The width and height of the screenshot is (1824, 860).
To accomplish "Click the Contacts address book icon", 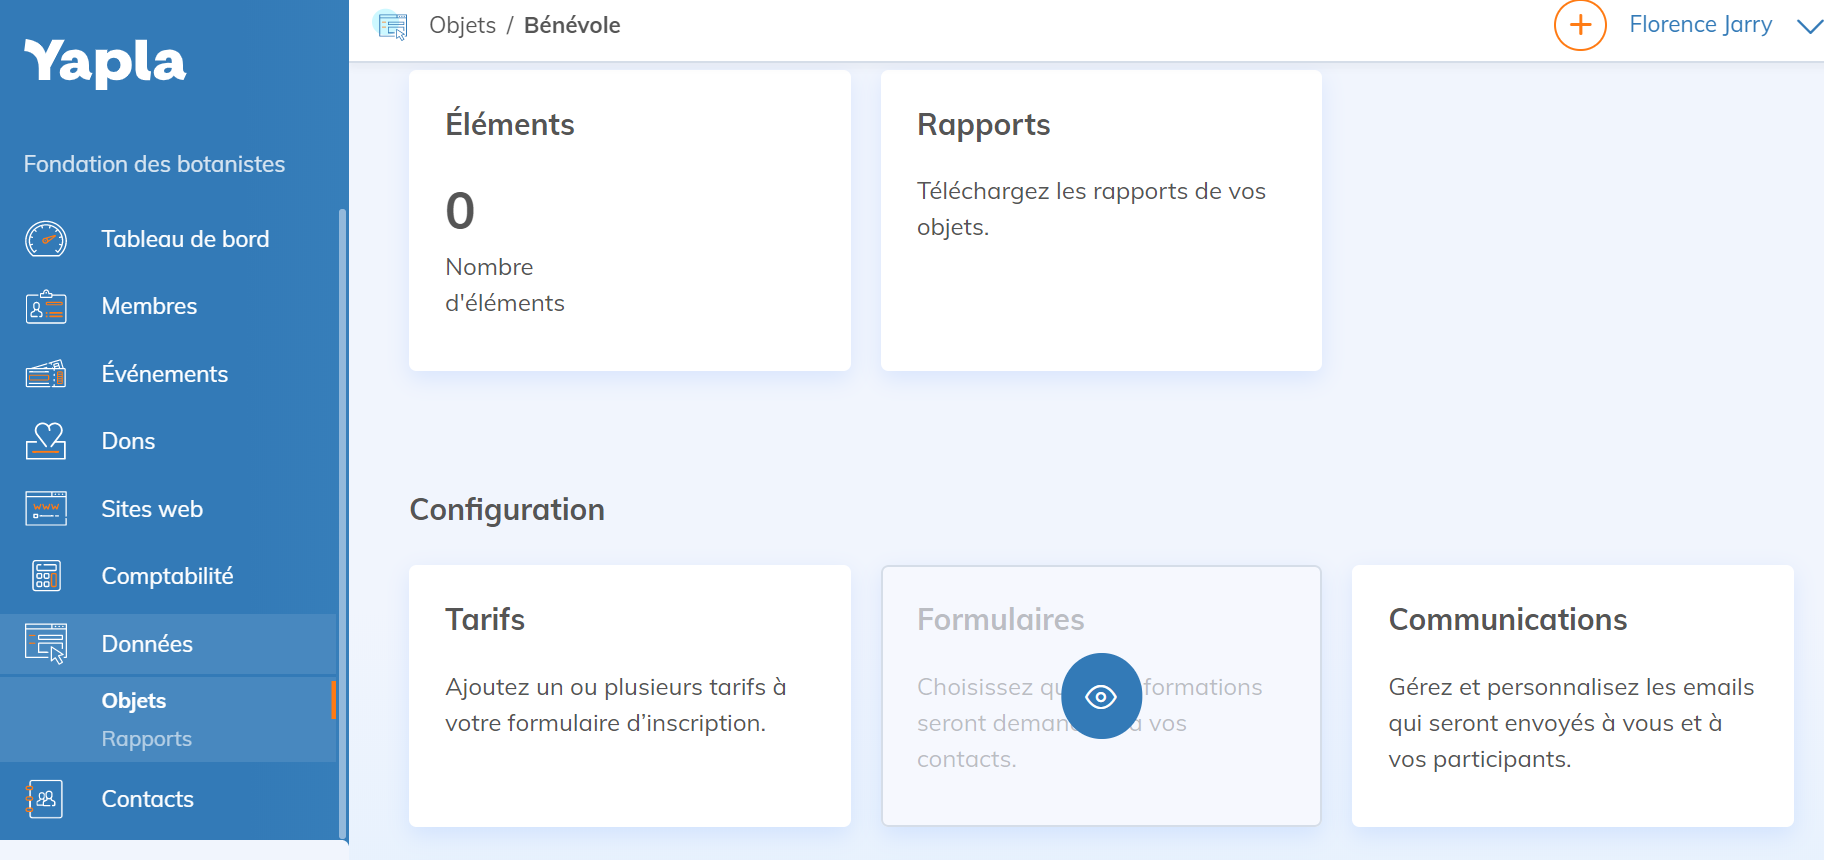I will [x=46, y=799].
